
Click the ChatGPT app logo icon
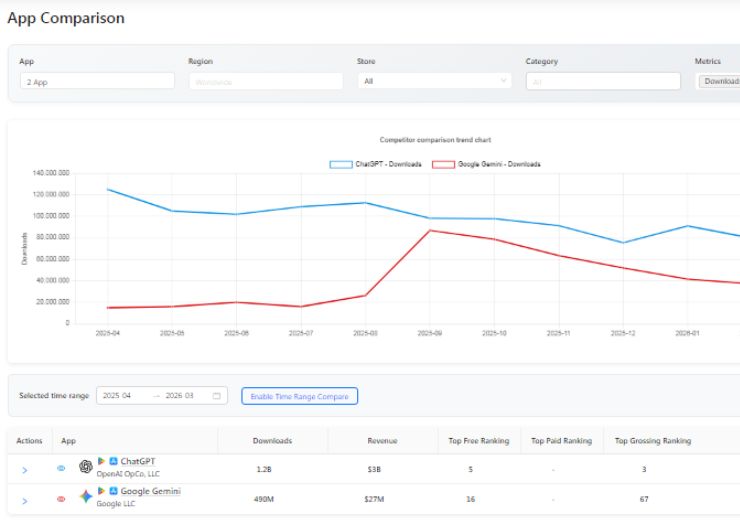click(x=85, y=467)
